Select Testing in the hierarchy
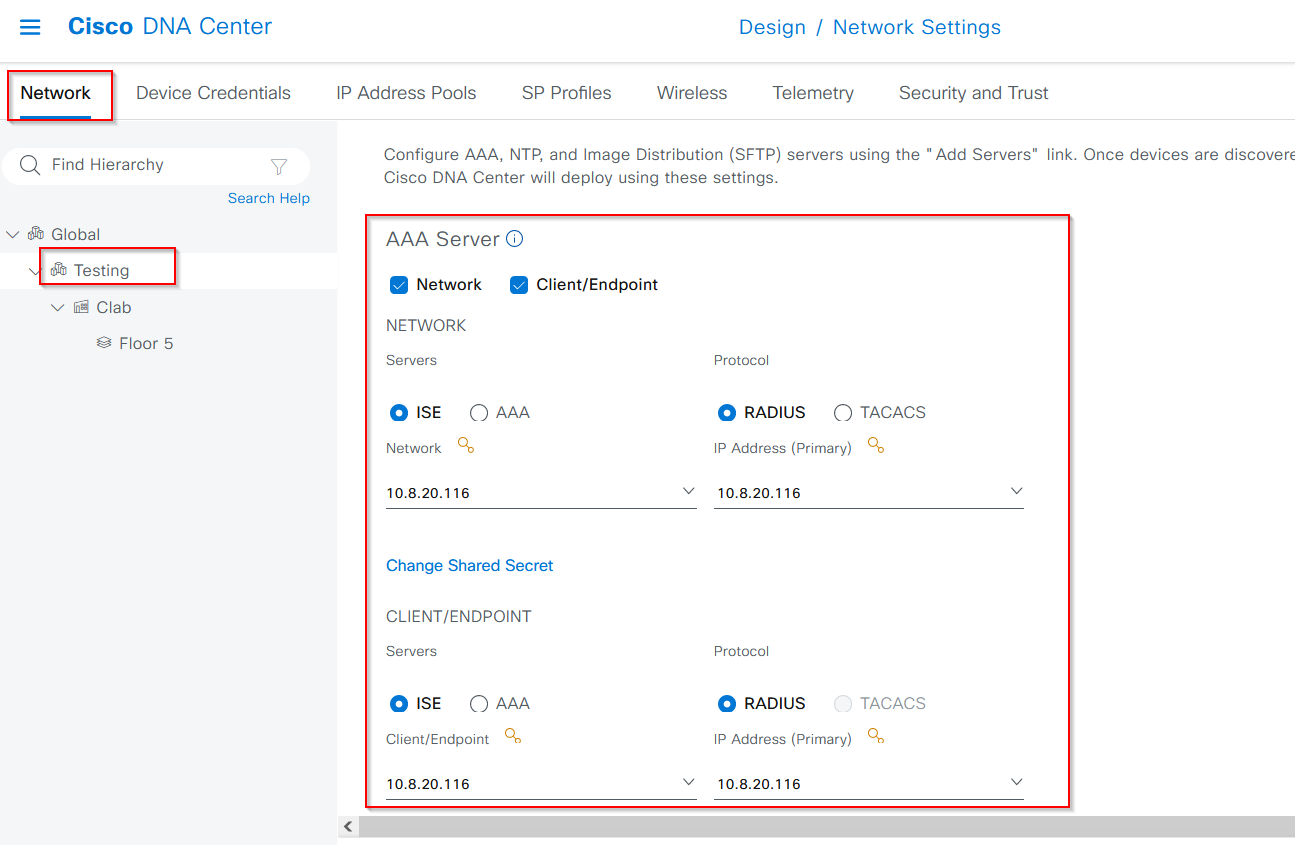The image size is (1295, 845). click(x=101, y=270)
